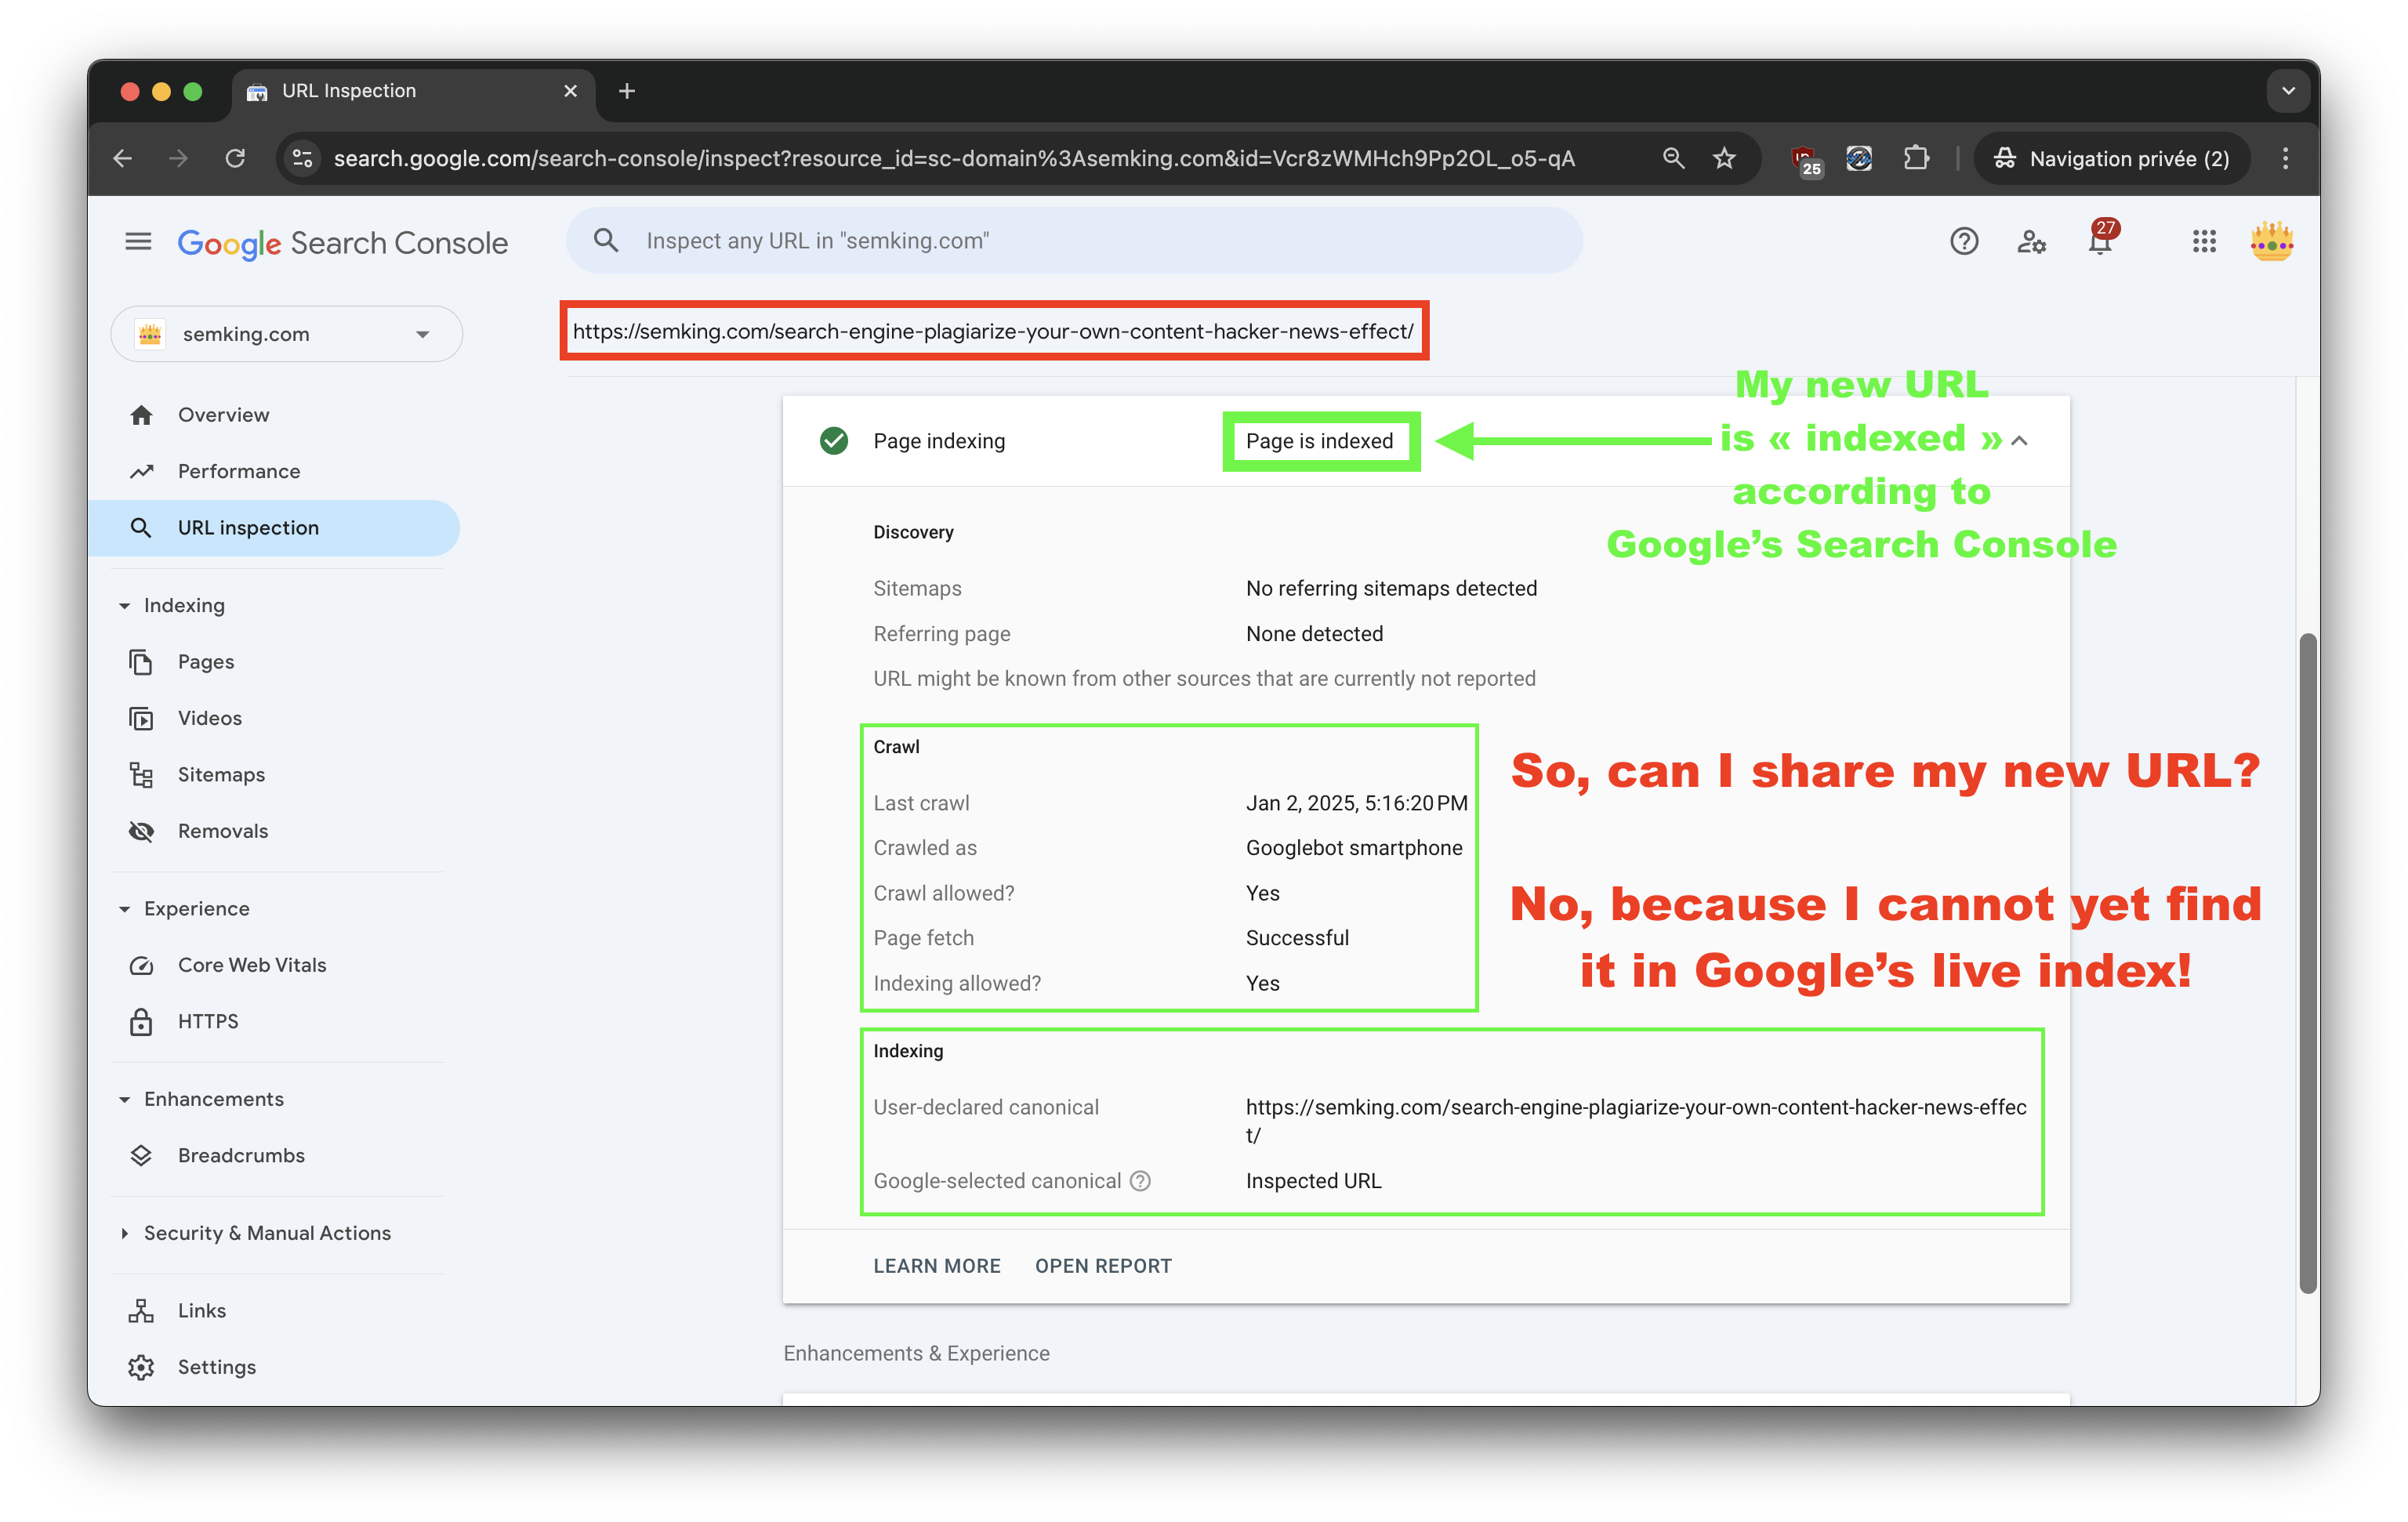
Task: Open the Pages indexing report
Action: [x=274, y=662]
